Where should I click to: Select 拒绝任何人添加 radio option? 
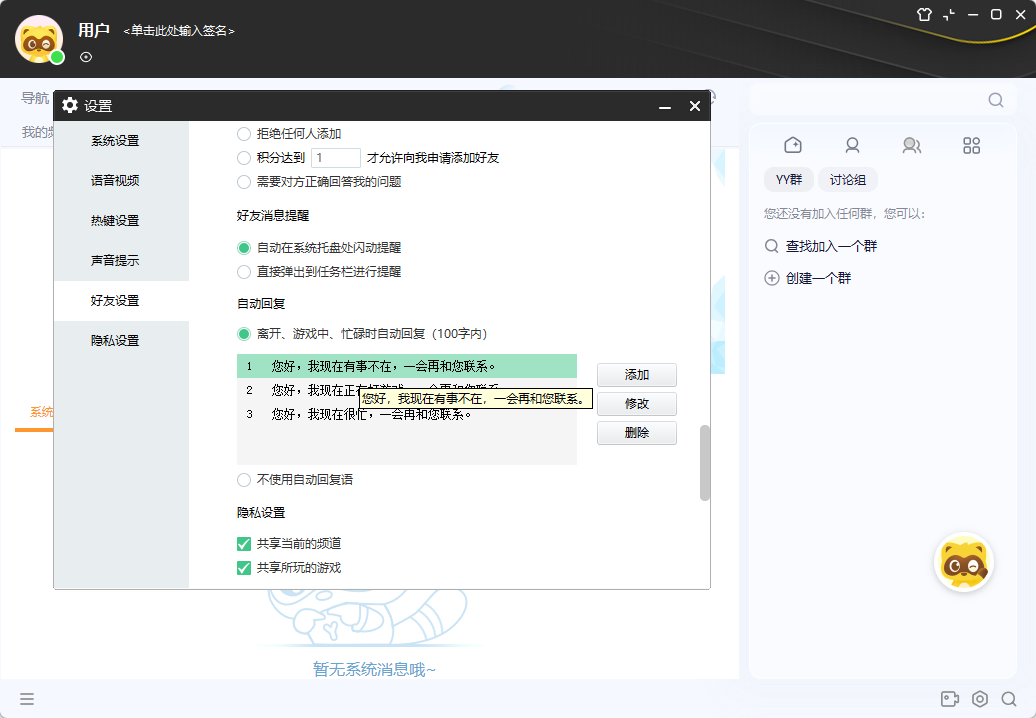pos(244,134)
